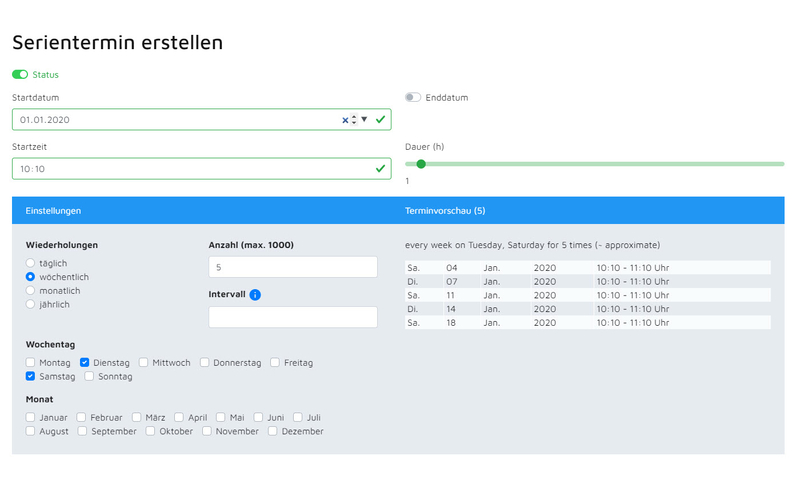The width and height of the screenshot is (800, 480).
Task: Uncheck the Dienstag checkbox
Action: (x=85, y=362)
